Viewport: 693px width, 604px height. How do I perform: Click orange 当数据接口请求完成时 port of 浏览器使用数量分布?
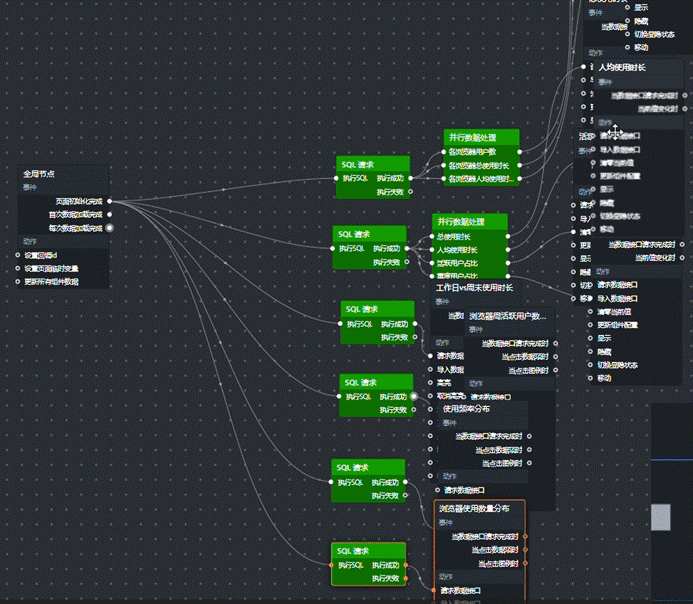(525, 536)
